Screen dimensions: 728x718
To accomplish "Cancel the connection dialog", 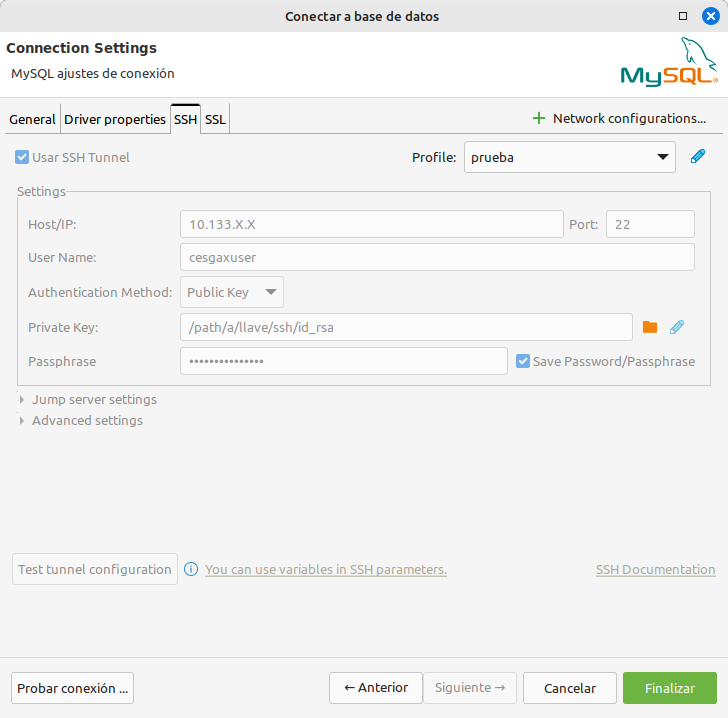I will point(570,688).
